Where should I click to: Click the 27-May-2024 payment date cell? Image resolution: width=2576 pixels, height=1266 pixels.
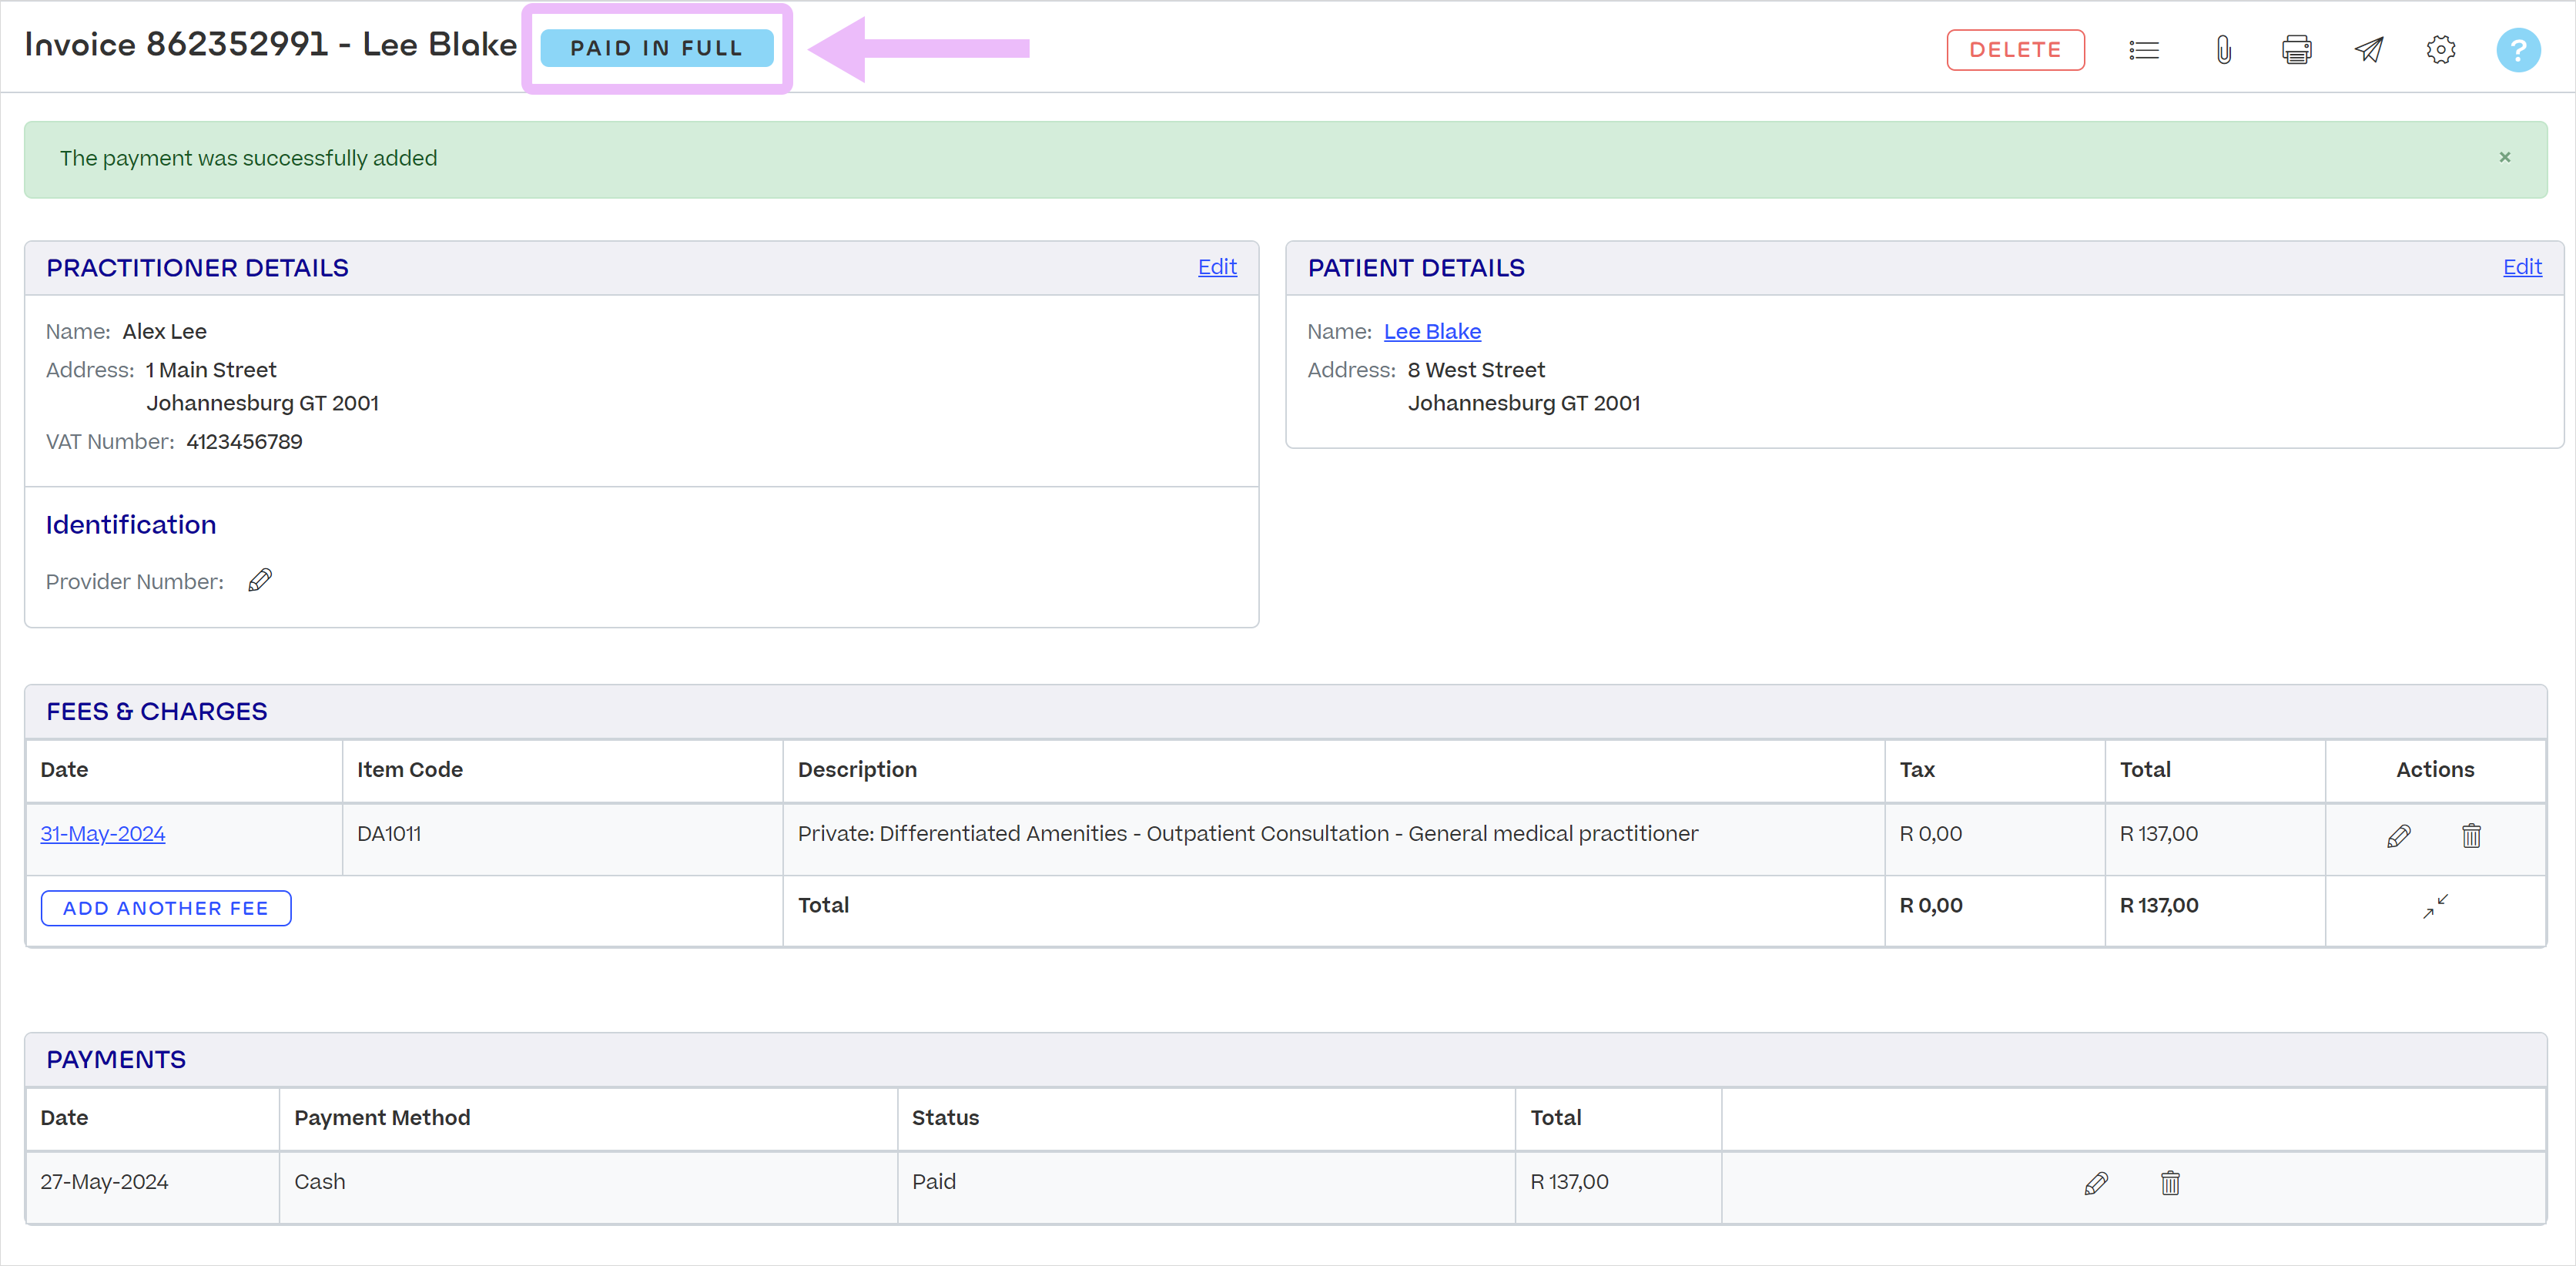(x=152, y=1187)
